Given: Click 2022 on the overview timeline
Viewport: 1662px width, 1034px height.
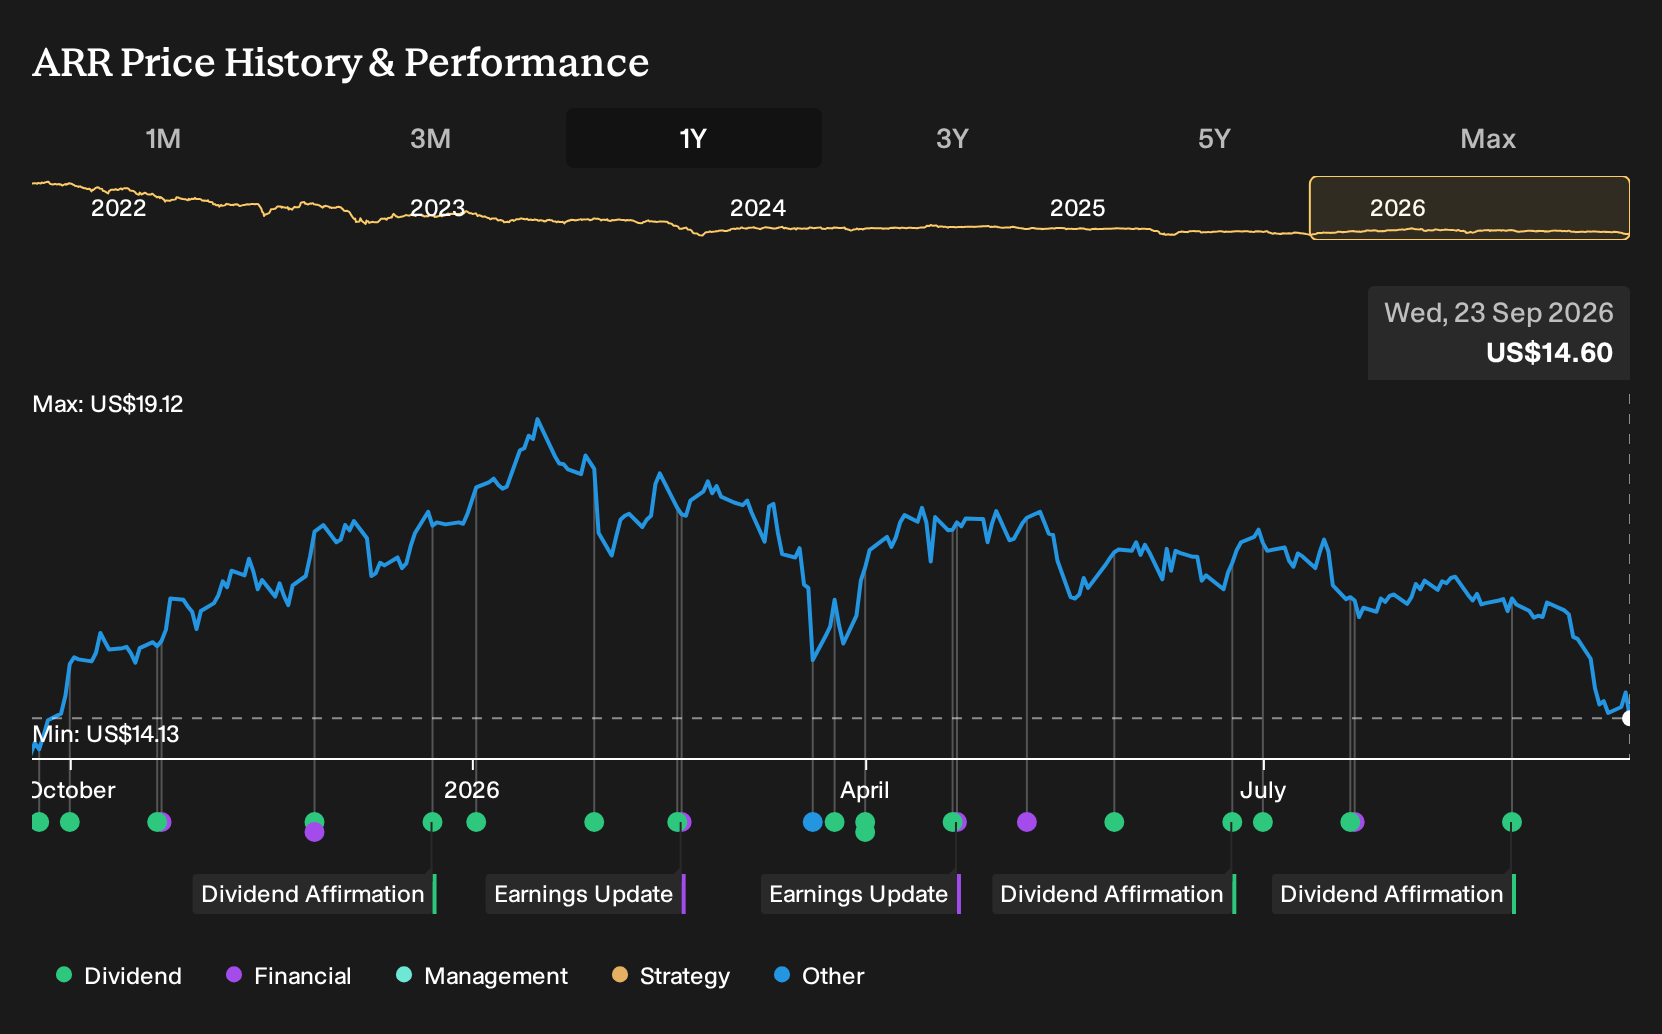Looking at the screenshot, I should (118, 208).
